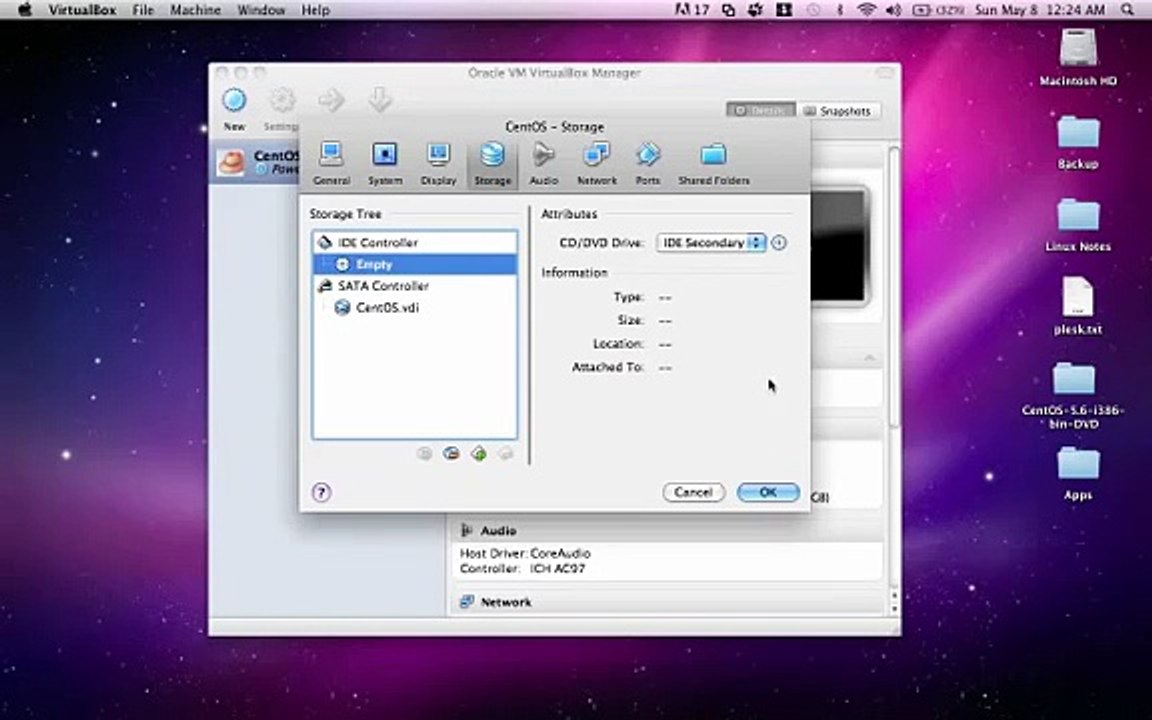Click the Cancel button

[694, 492]
